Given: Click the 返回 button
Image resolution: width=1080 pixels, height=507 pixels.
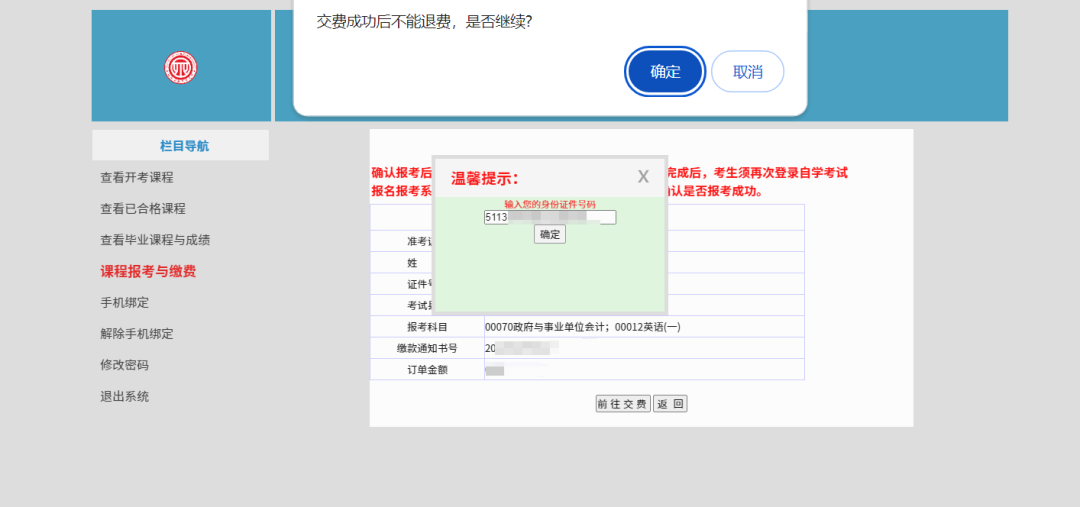Looking at the screenshot, I should tap(670, 404).
